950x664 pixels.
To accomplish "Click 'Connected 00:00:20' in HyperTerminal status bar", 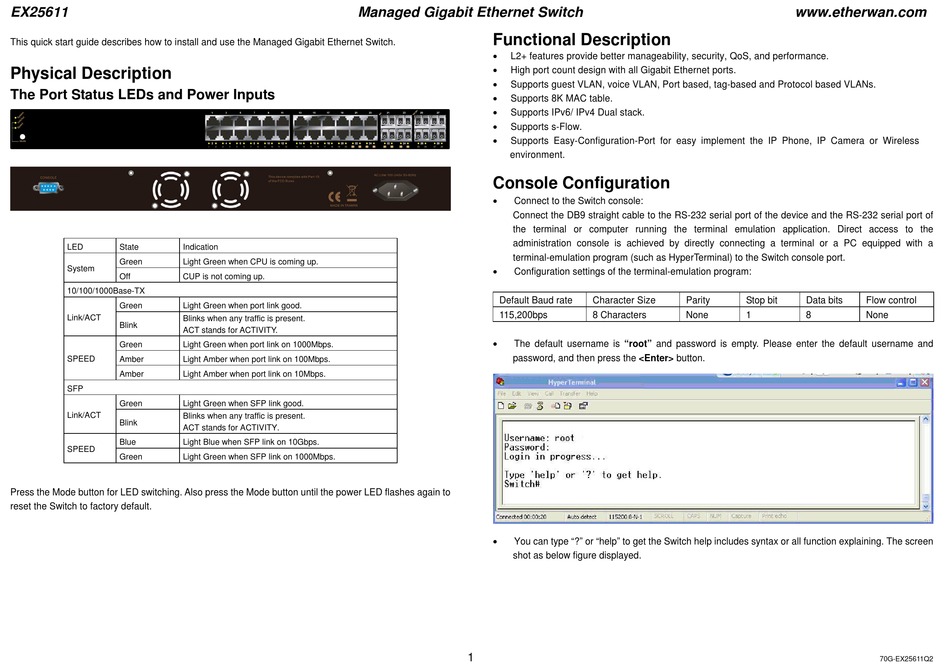I will pos(521,517).
